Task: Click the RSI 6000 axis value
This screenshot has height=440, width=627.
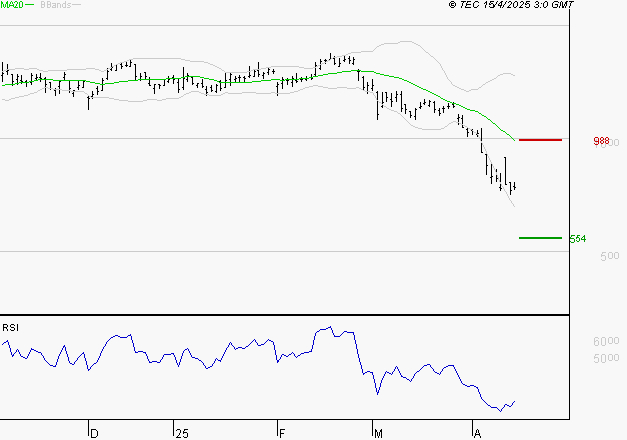Action: coord(606,341)
